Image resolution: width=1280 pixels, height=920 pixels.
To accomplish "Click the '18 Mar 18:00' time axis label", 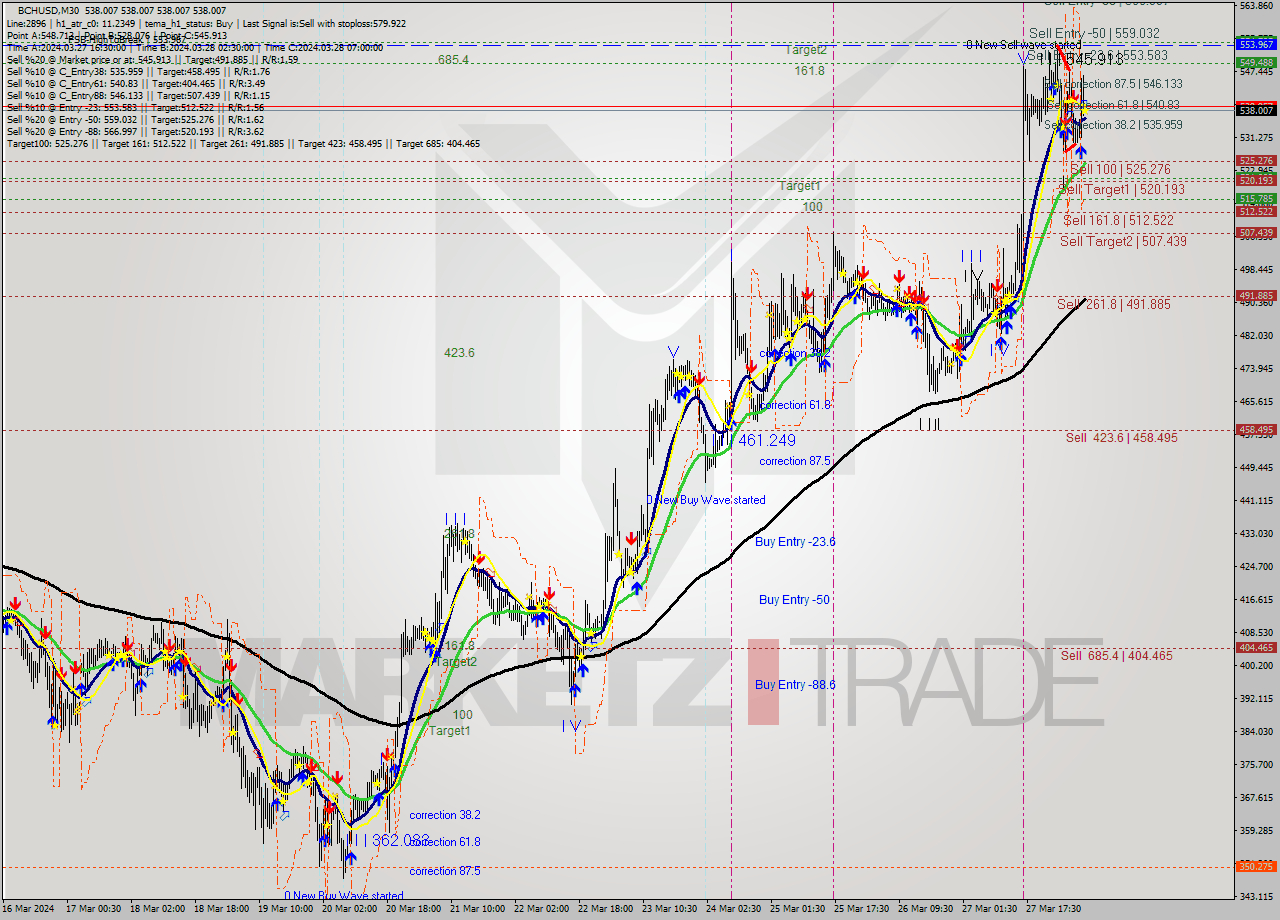I will point(221,909).
